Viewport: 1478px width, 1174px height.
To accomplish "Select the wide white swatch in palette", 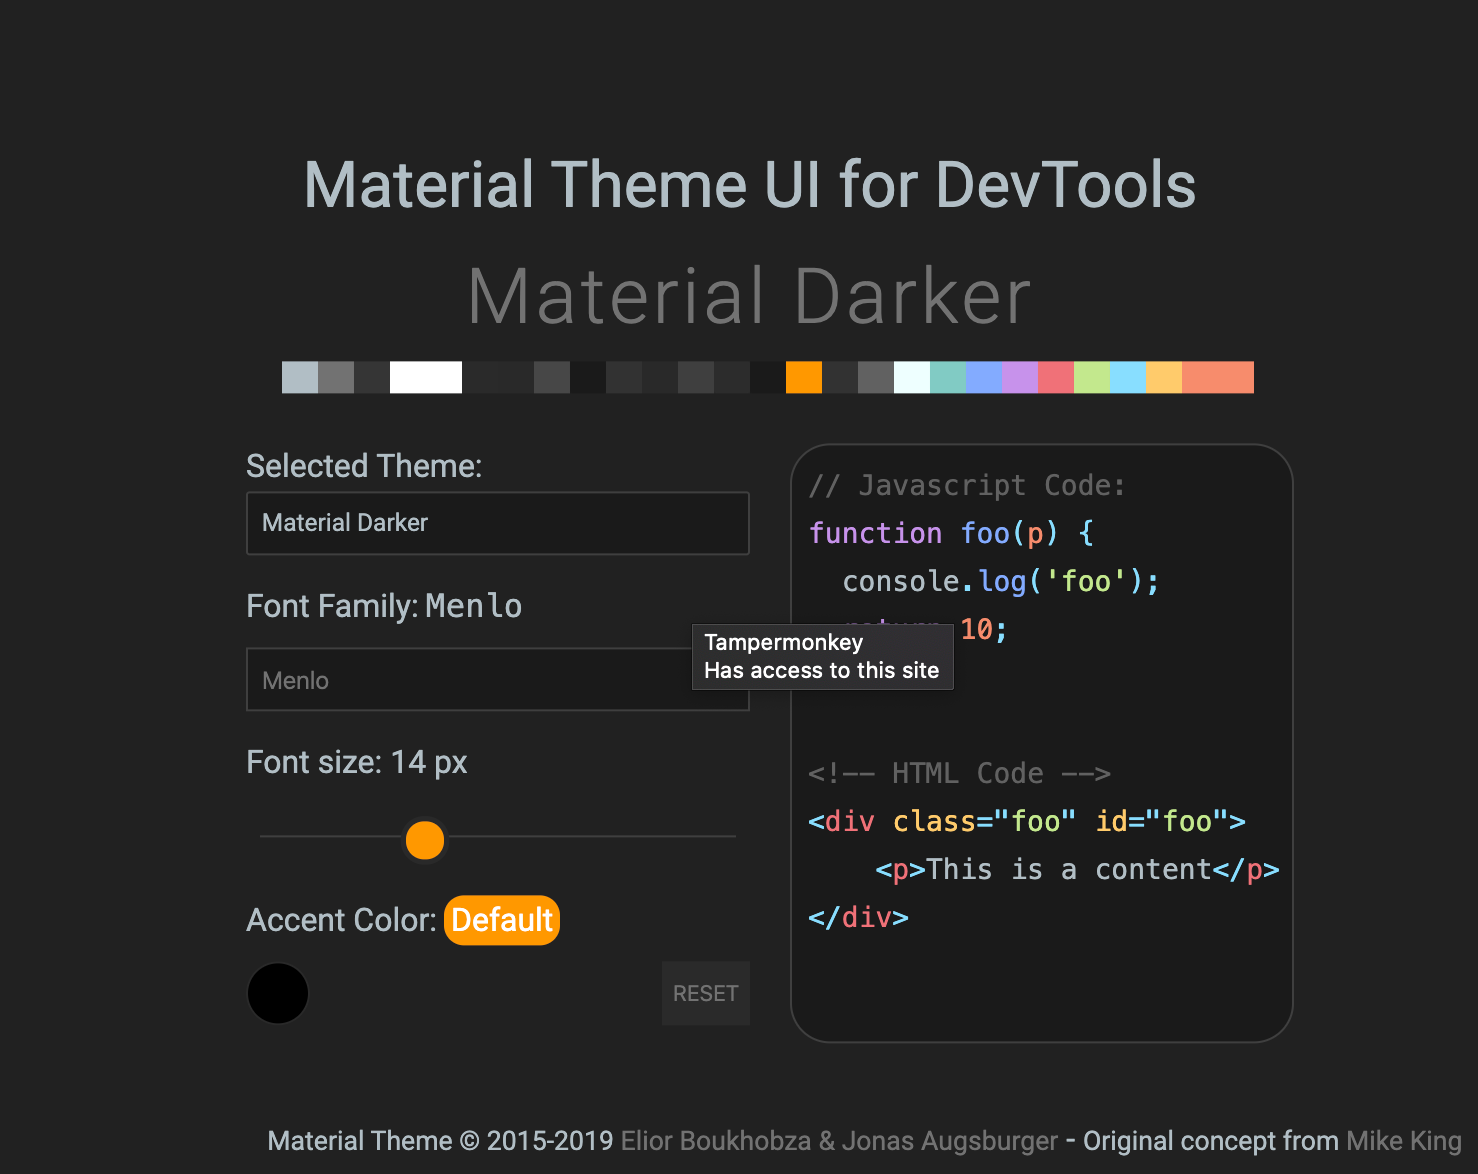I will pos(426,377).
